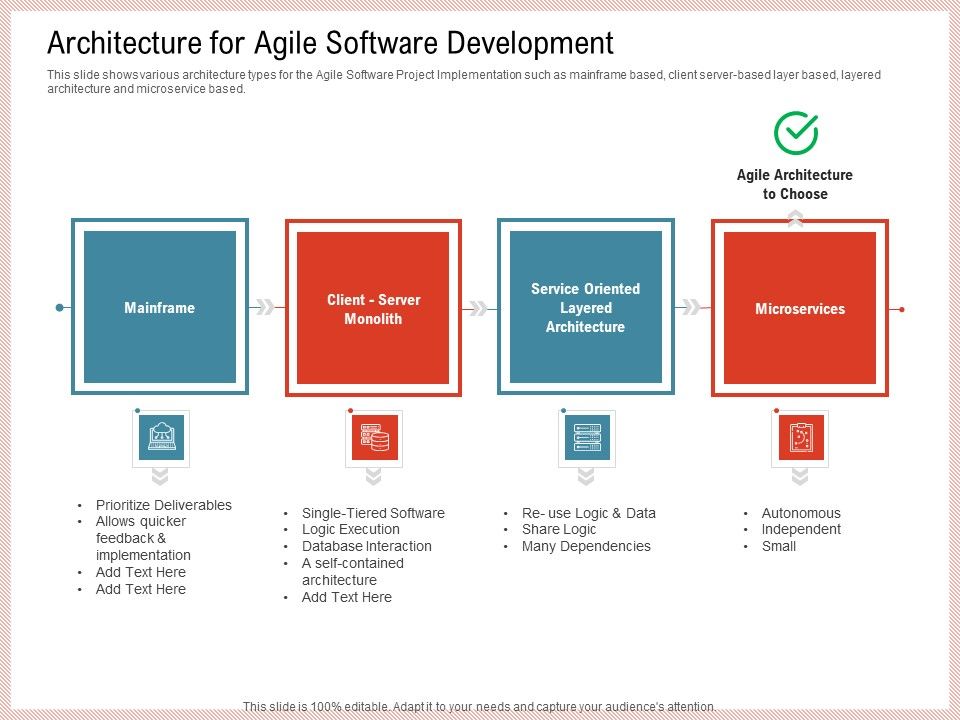Click the footer text This slide is 100% editable
This screenshot has height=720, width=960.
[479, 706]
